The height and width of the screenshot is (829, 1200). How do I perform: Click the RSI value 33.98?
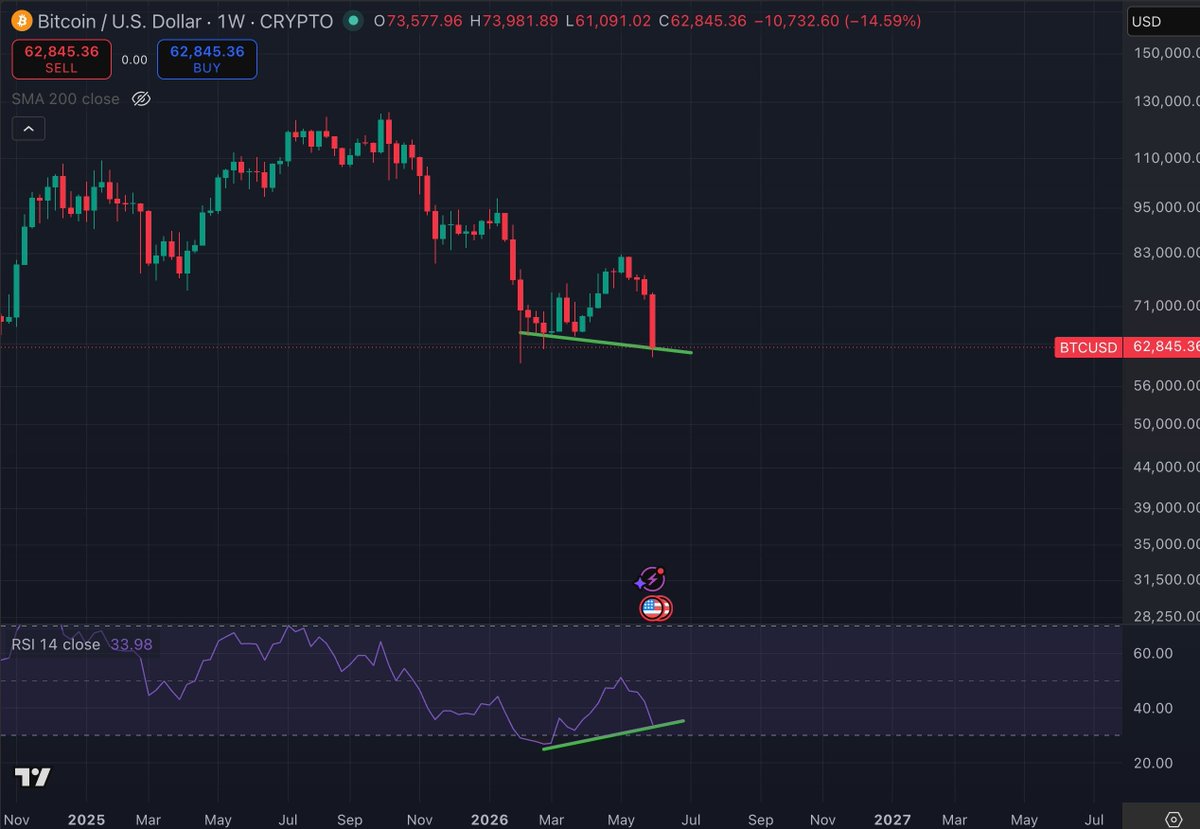click(130, 644)
